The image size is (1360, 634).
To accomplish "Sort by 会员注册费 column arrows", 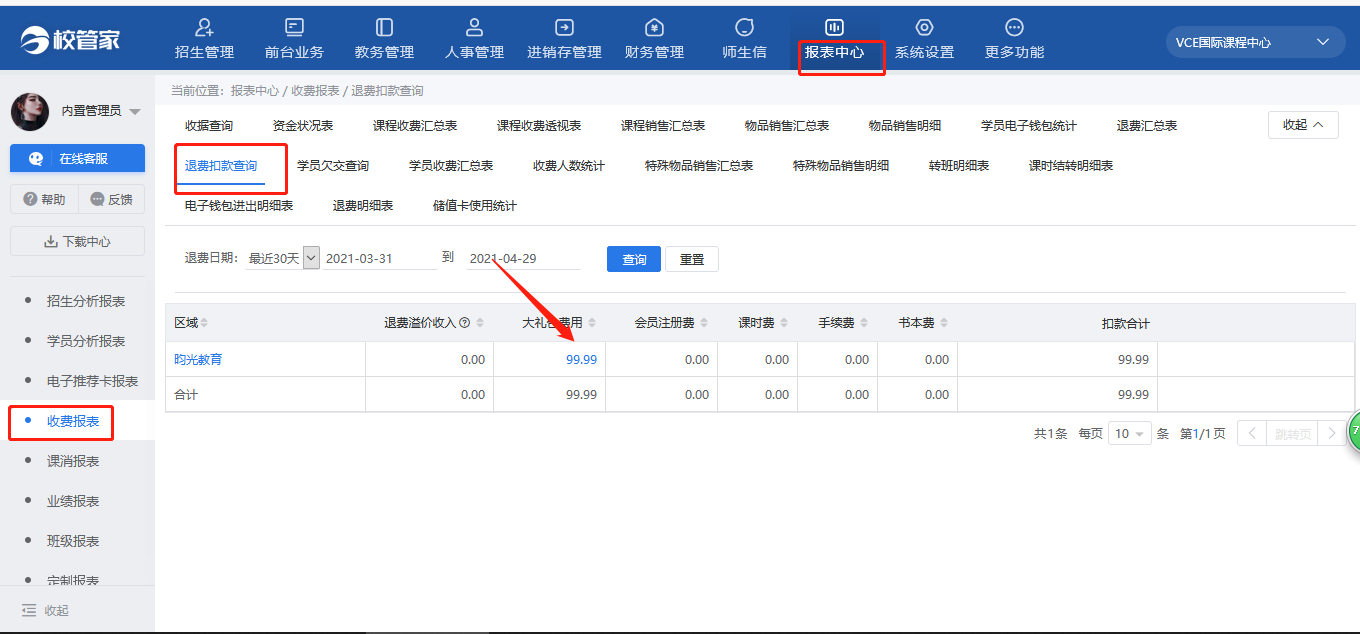I will (x=704, y=323).
